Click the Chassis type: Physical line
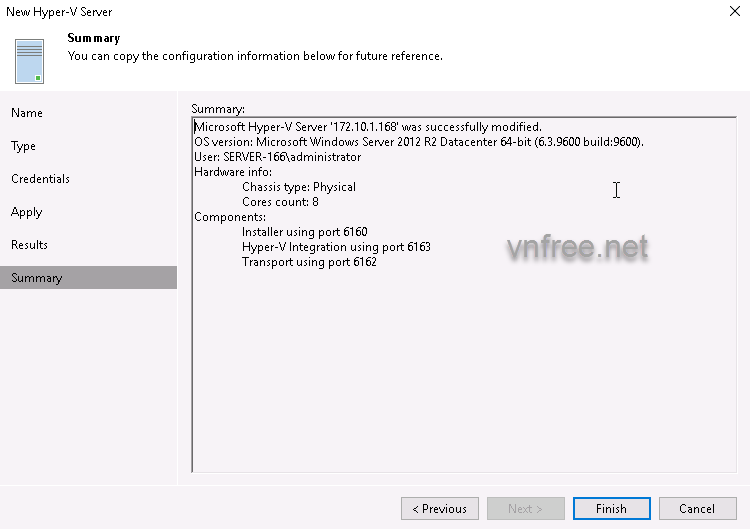 pos(299,187)
